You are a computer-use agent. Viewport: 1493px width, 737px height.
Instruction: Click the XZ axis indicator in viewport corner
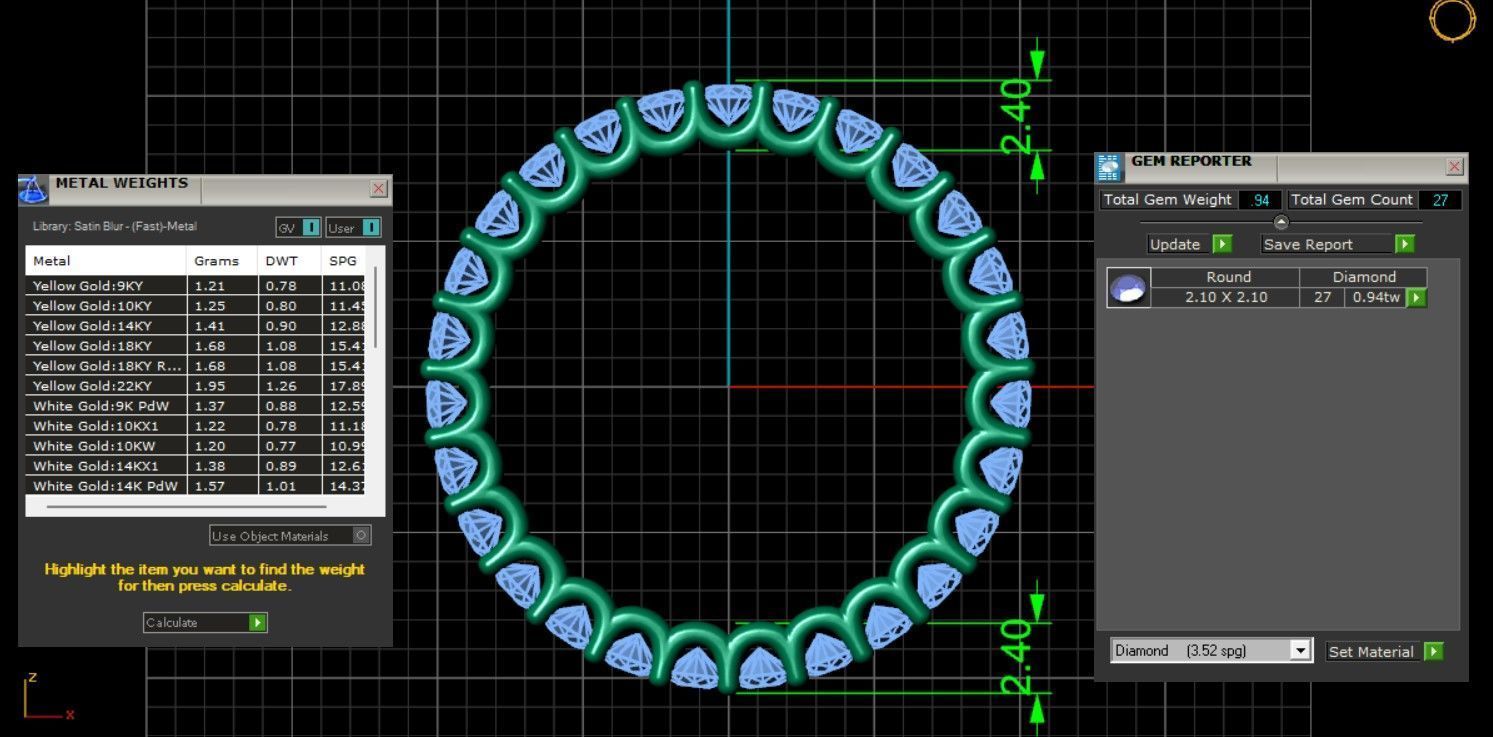[47, 697]
